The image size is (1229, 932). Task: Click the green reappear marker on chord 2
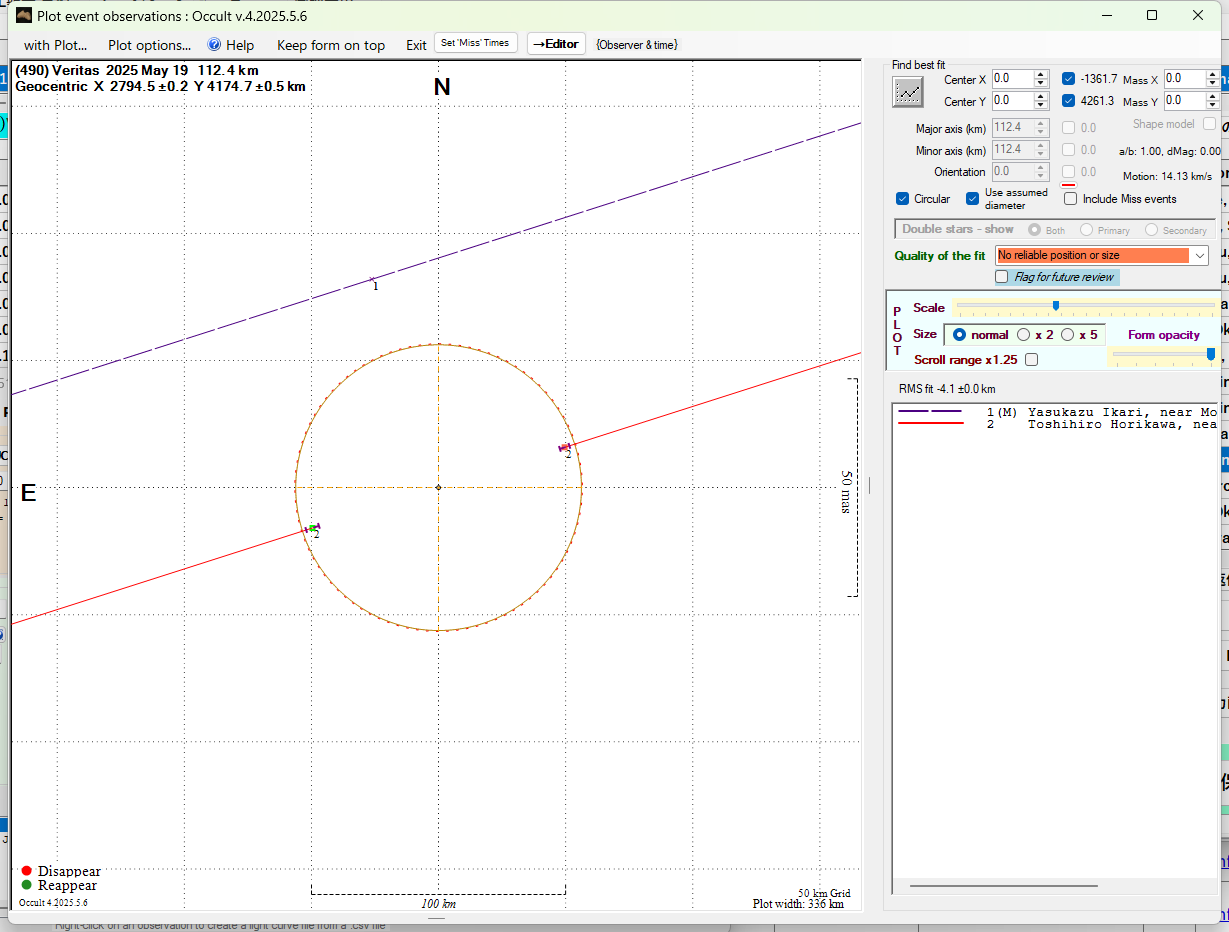tap(312, 528)
